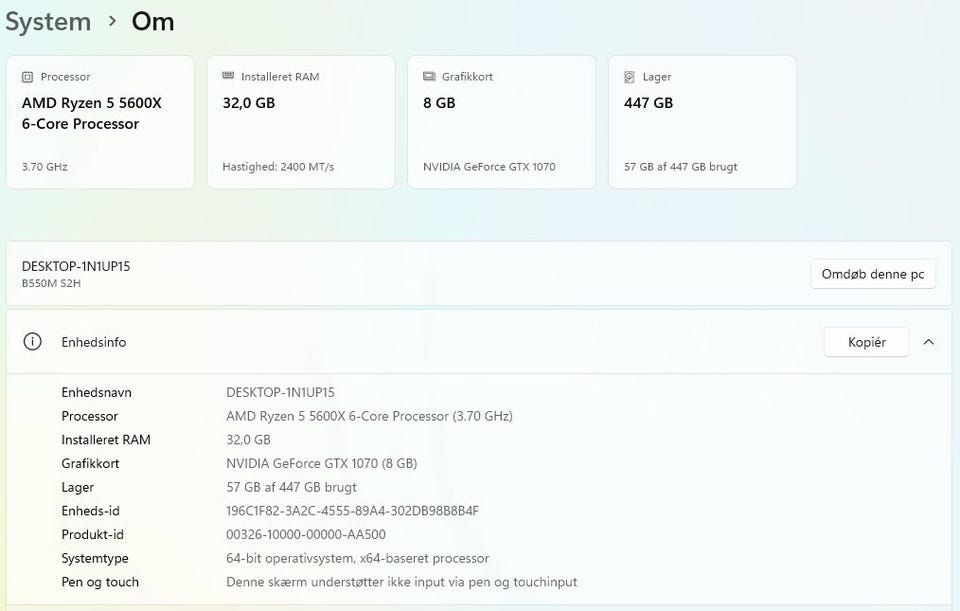Collapse the Enhedsinfo section chevron
Viewport: 960px width, 611px height.
(x=929, y=342)
